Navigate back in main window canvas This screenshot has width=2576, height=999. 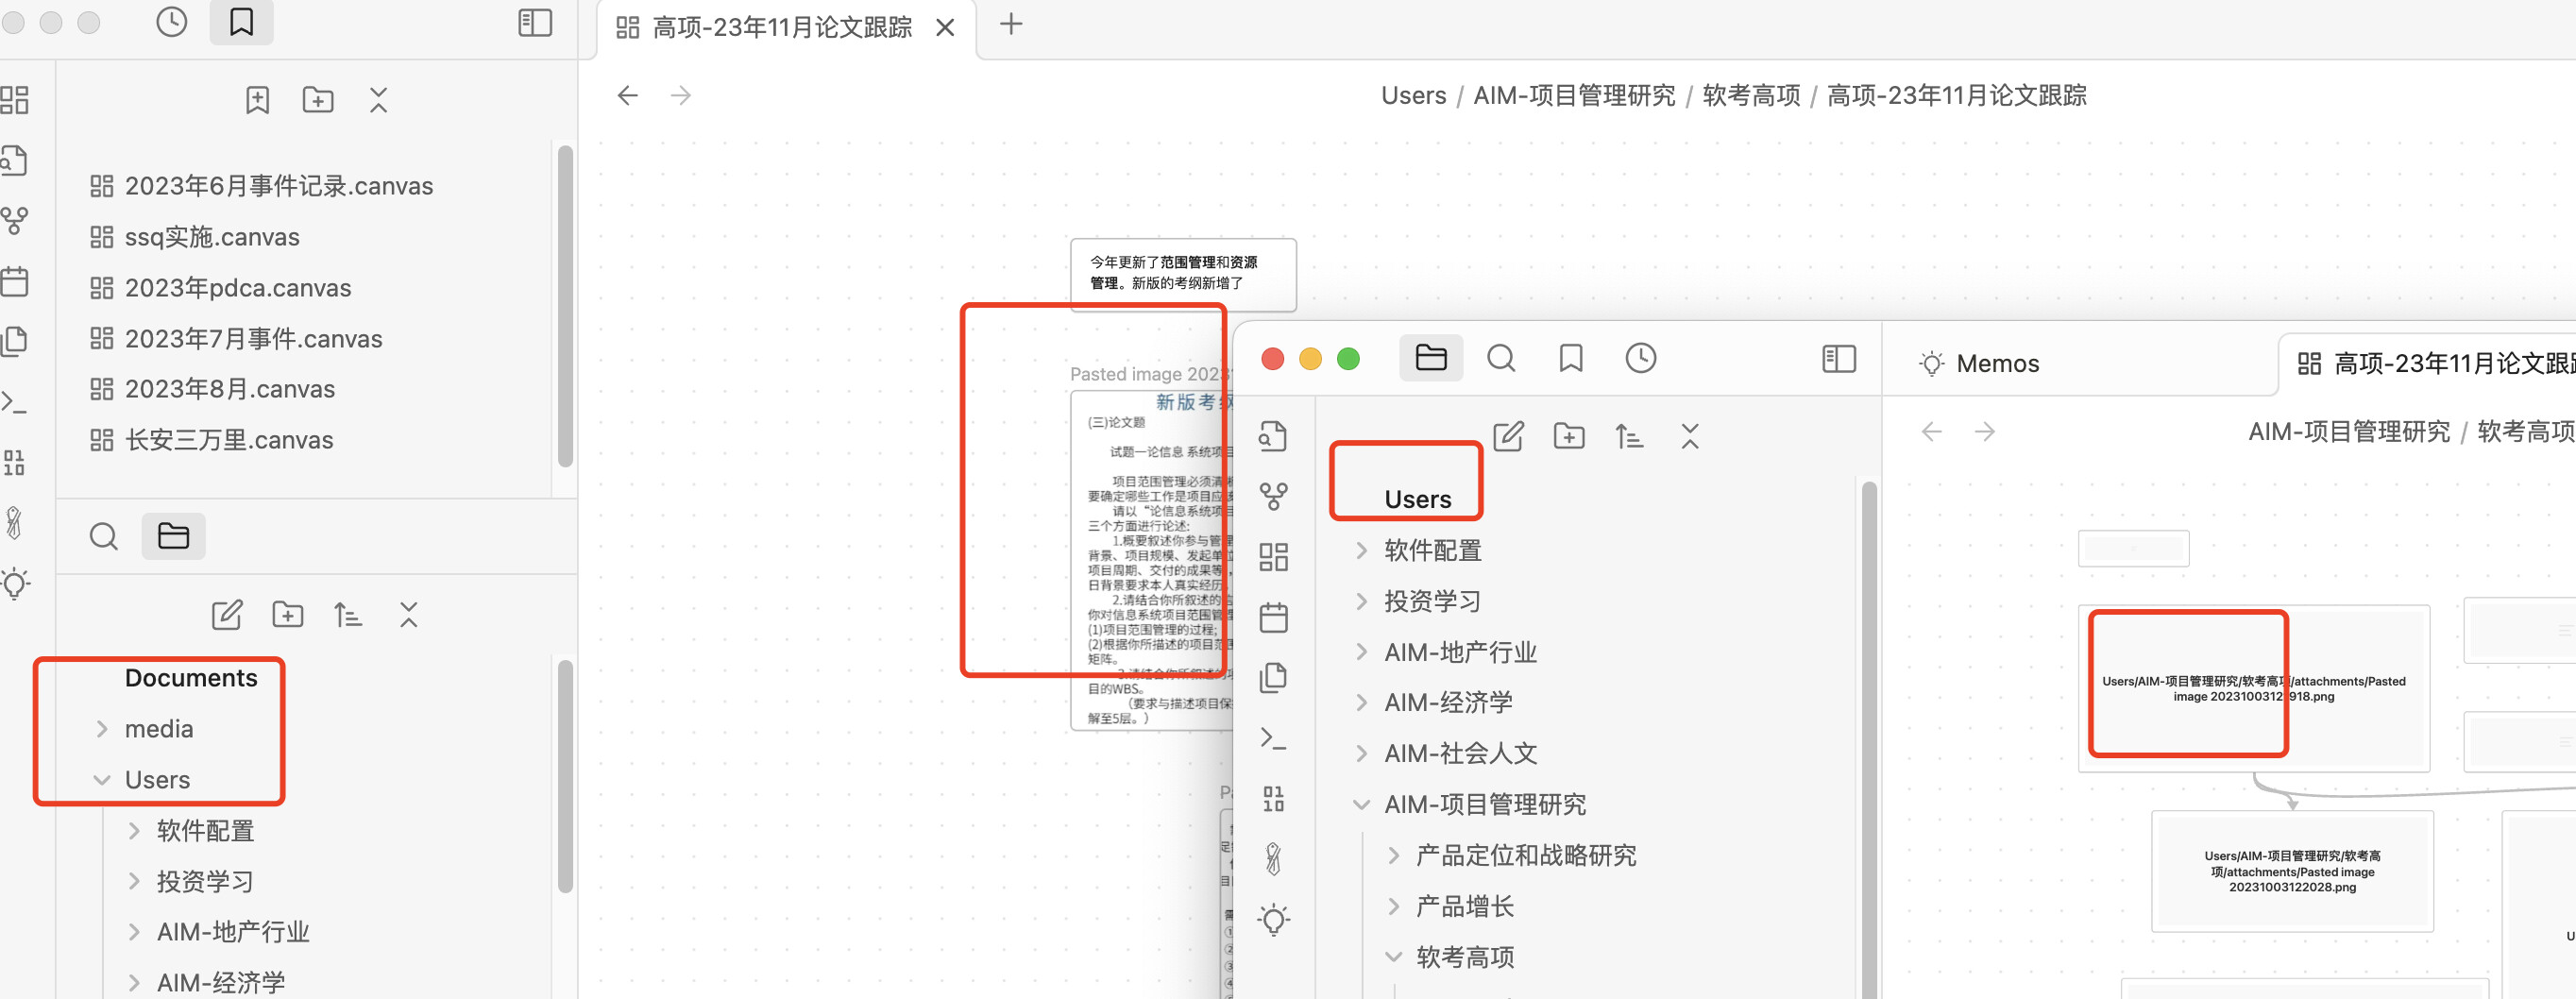pos(628,95)
